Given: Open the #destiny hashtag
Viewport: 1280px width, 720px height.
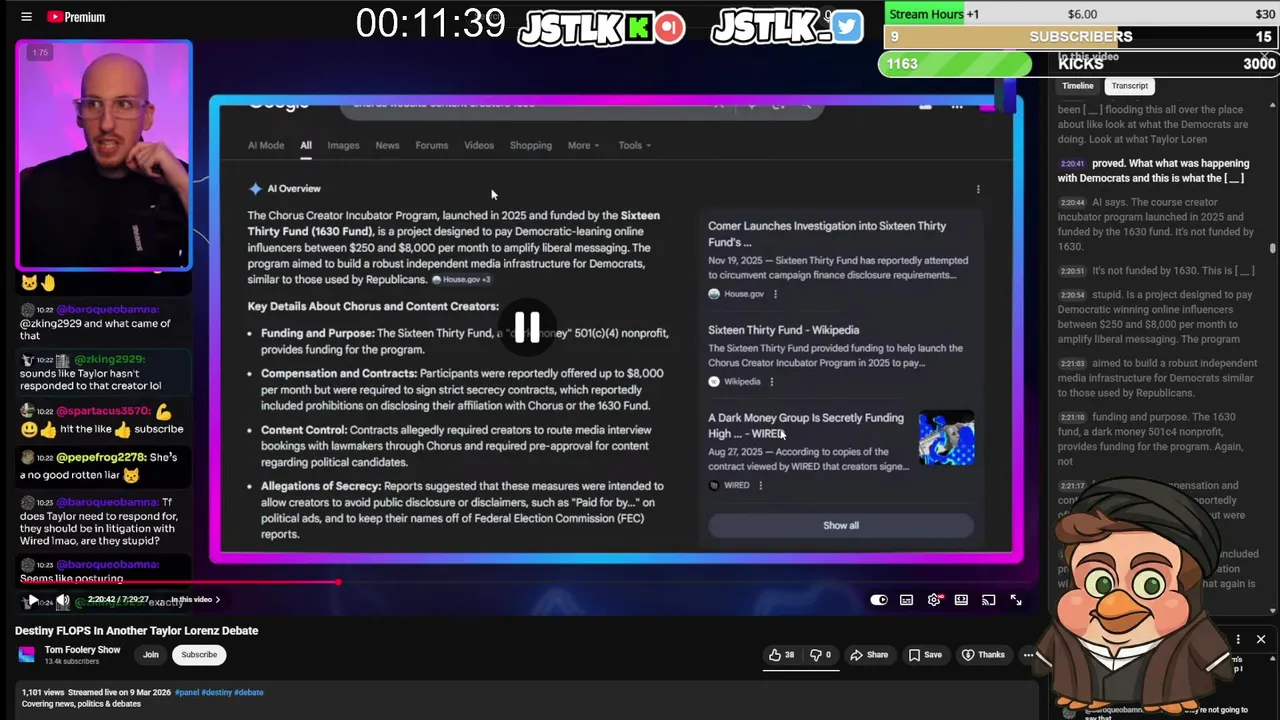Looking at the screenshot, I should pyautogui.click(x=216, y=692).
